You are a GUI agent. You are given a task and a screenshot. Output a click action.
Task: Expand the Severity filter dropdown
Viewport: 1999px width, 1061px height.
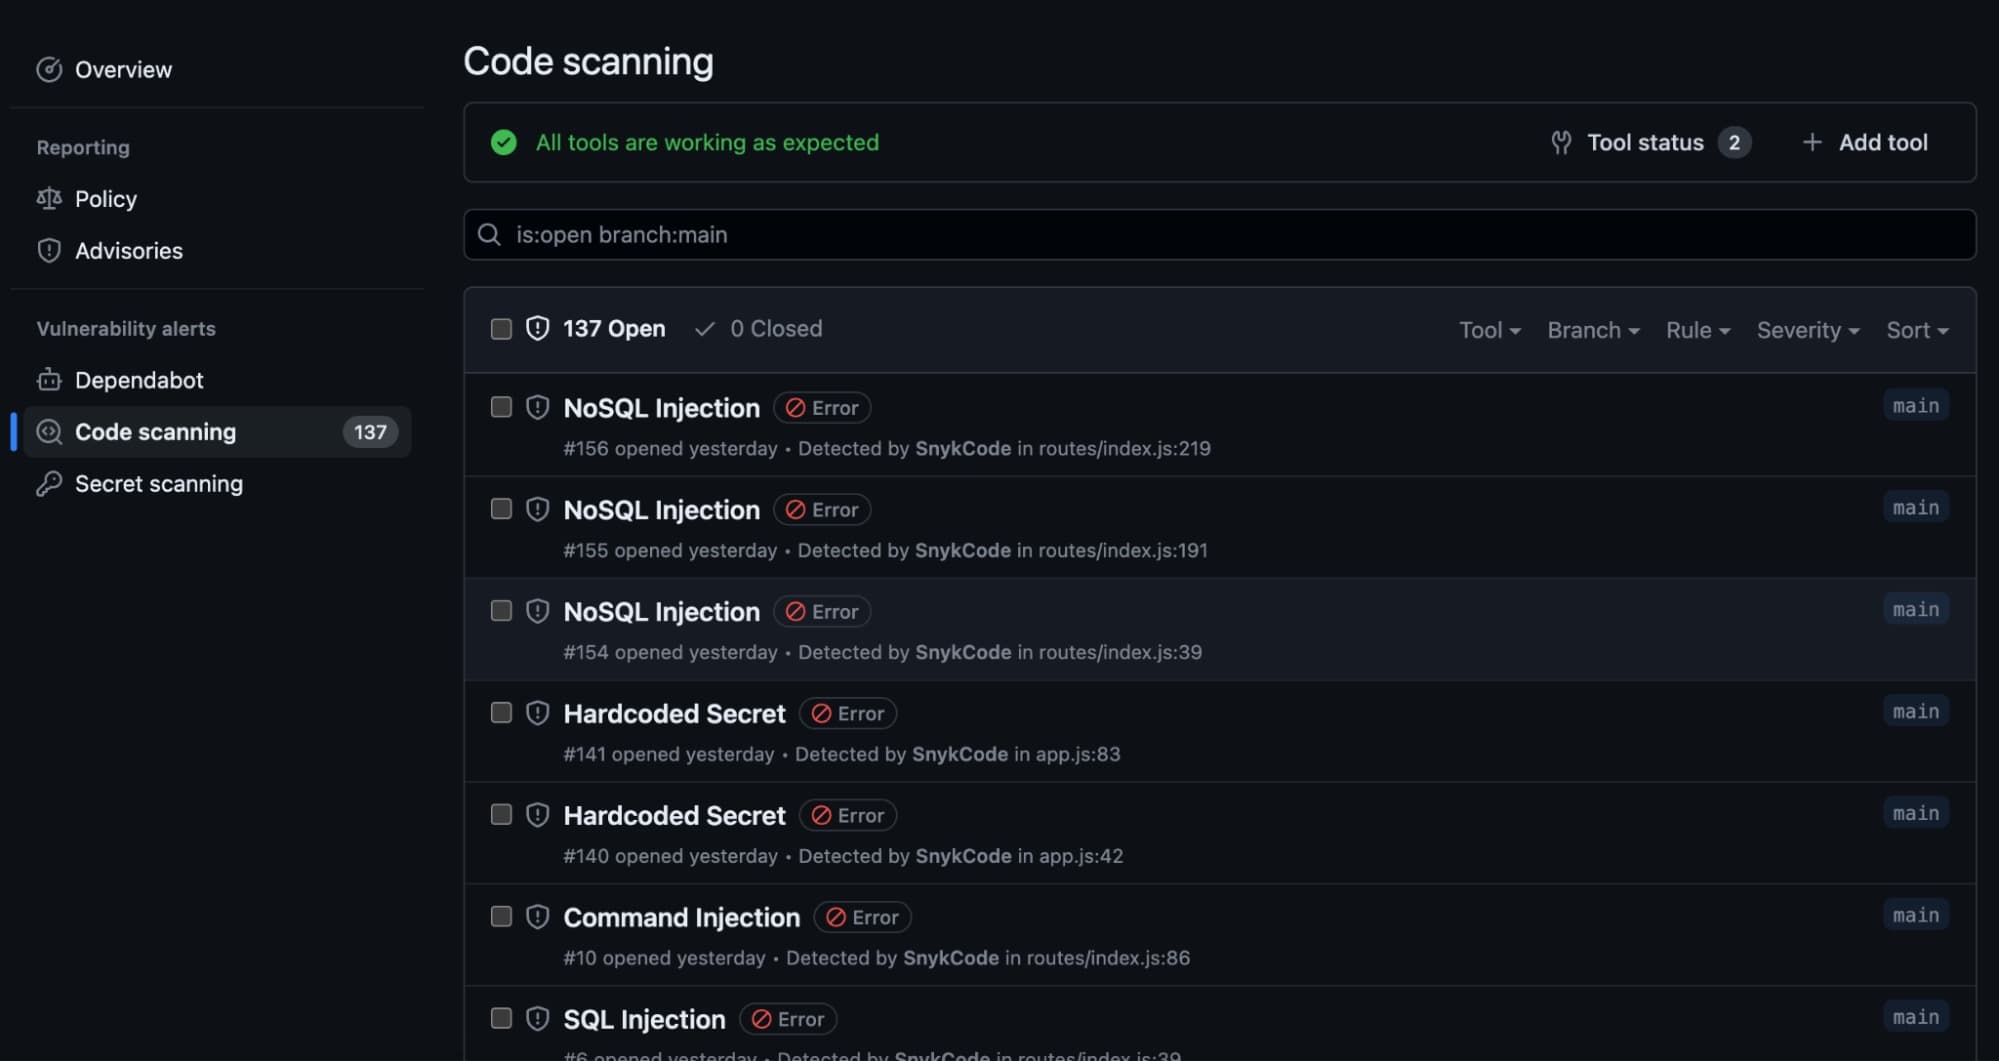point(1808,330)
